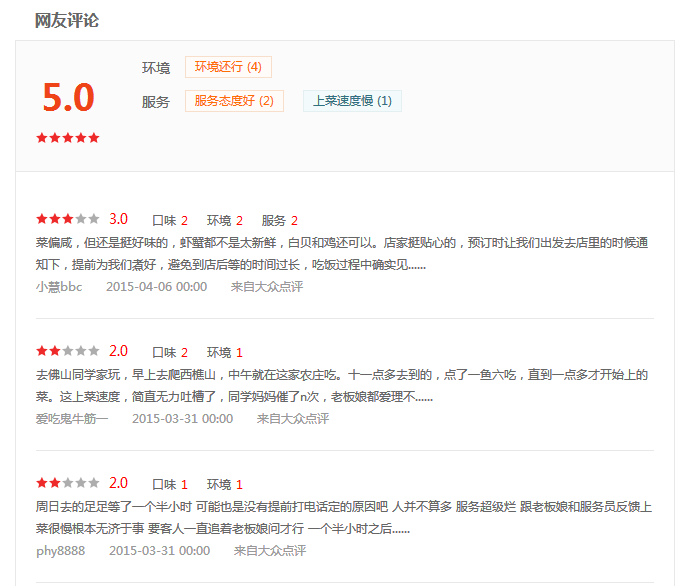
Task: Click 口味 1 in phy8888's review
Action: pyautogui.click(x=170, y=484)
